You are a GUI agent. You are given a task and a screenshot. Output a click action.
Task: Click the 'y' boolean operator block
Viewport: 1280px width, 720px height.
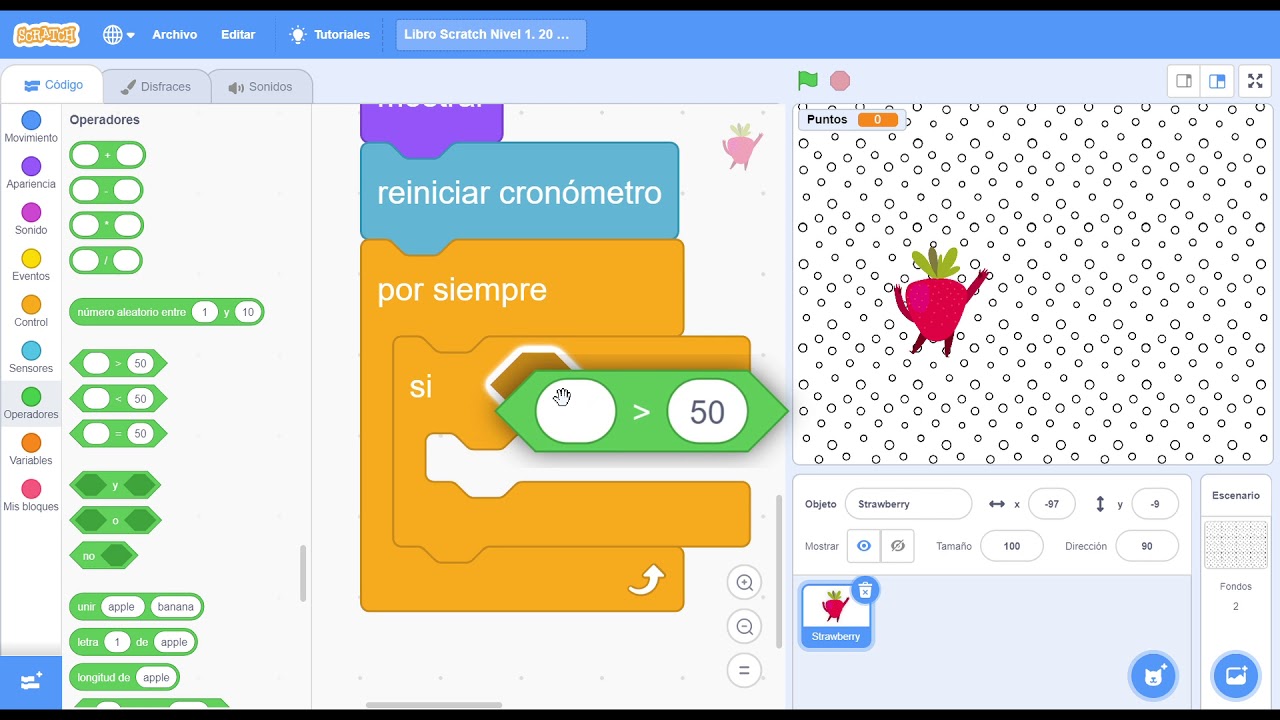(115, 485)
